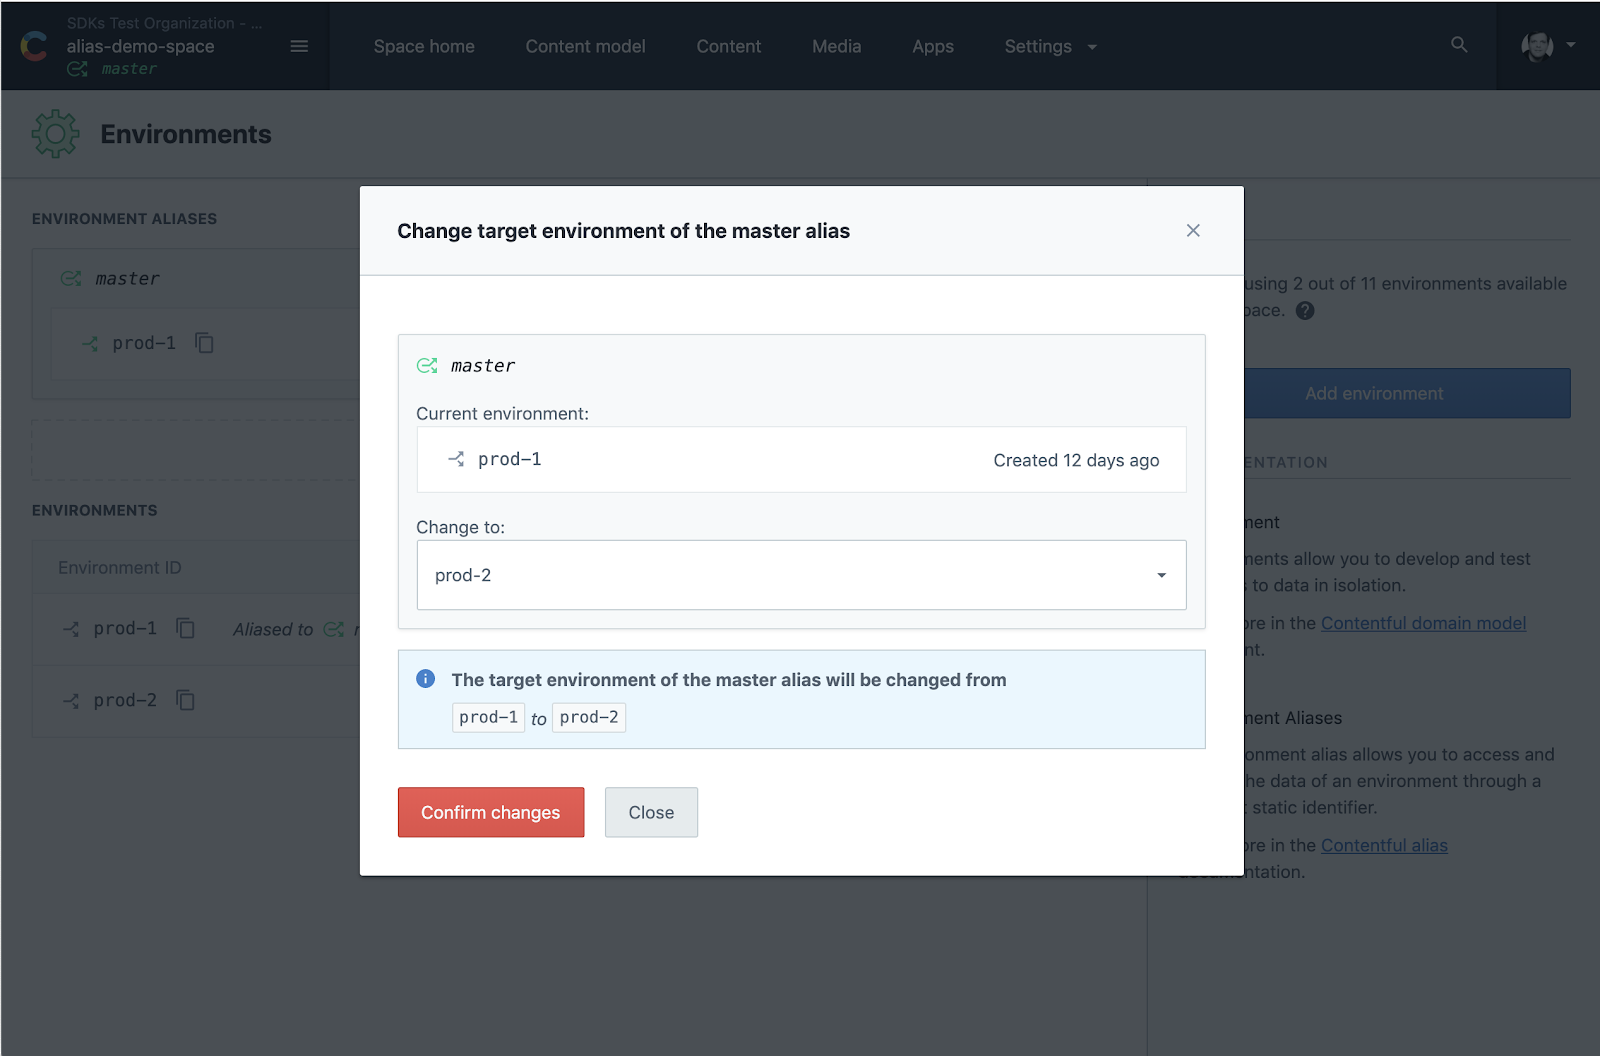Image resolution: width=1600 pixels, height=1056 pixels.
Task: Click the search magnifier icon
Action: pyautogui.click(x=1459, y=45)
